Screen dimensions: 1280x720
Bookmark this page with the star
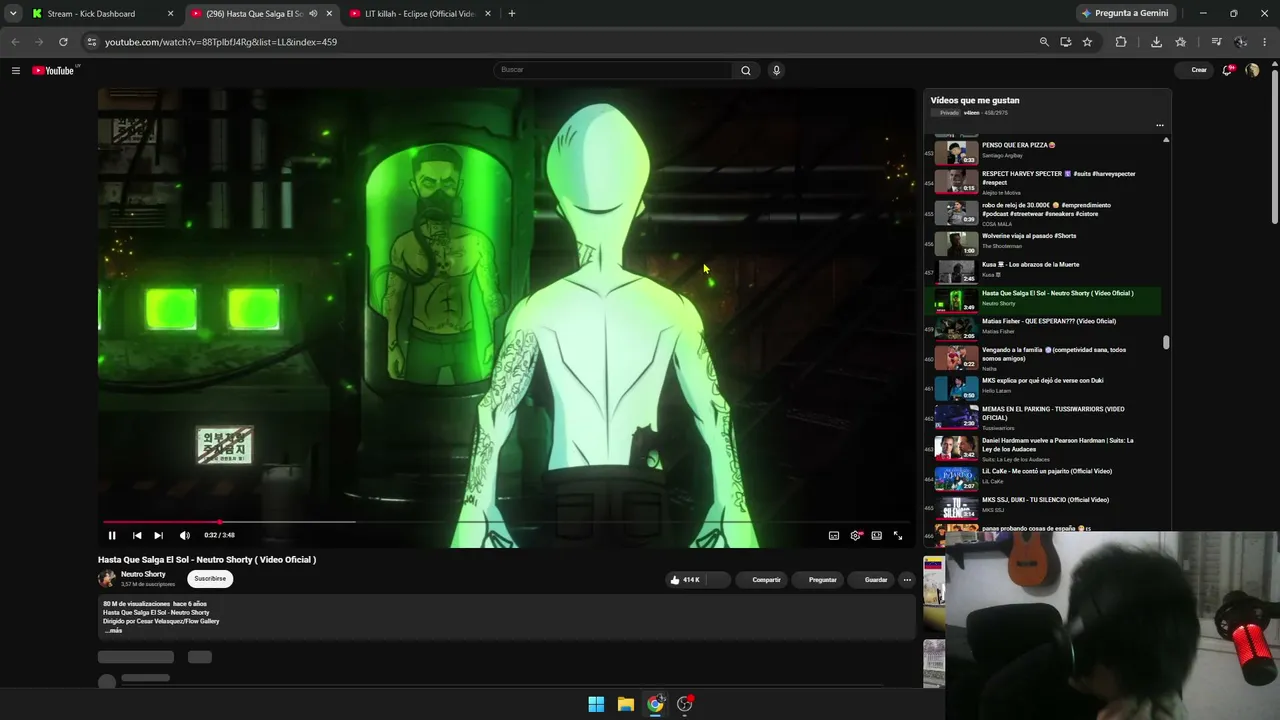pyautogui.click(x=1087, y=42)
